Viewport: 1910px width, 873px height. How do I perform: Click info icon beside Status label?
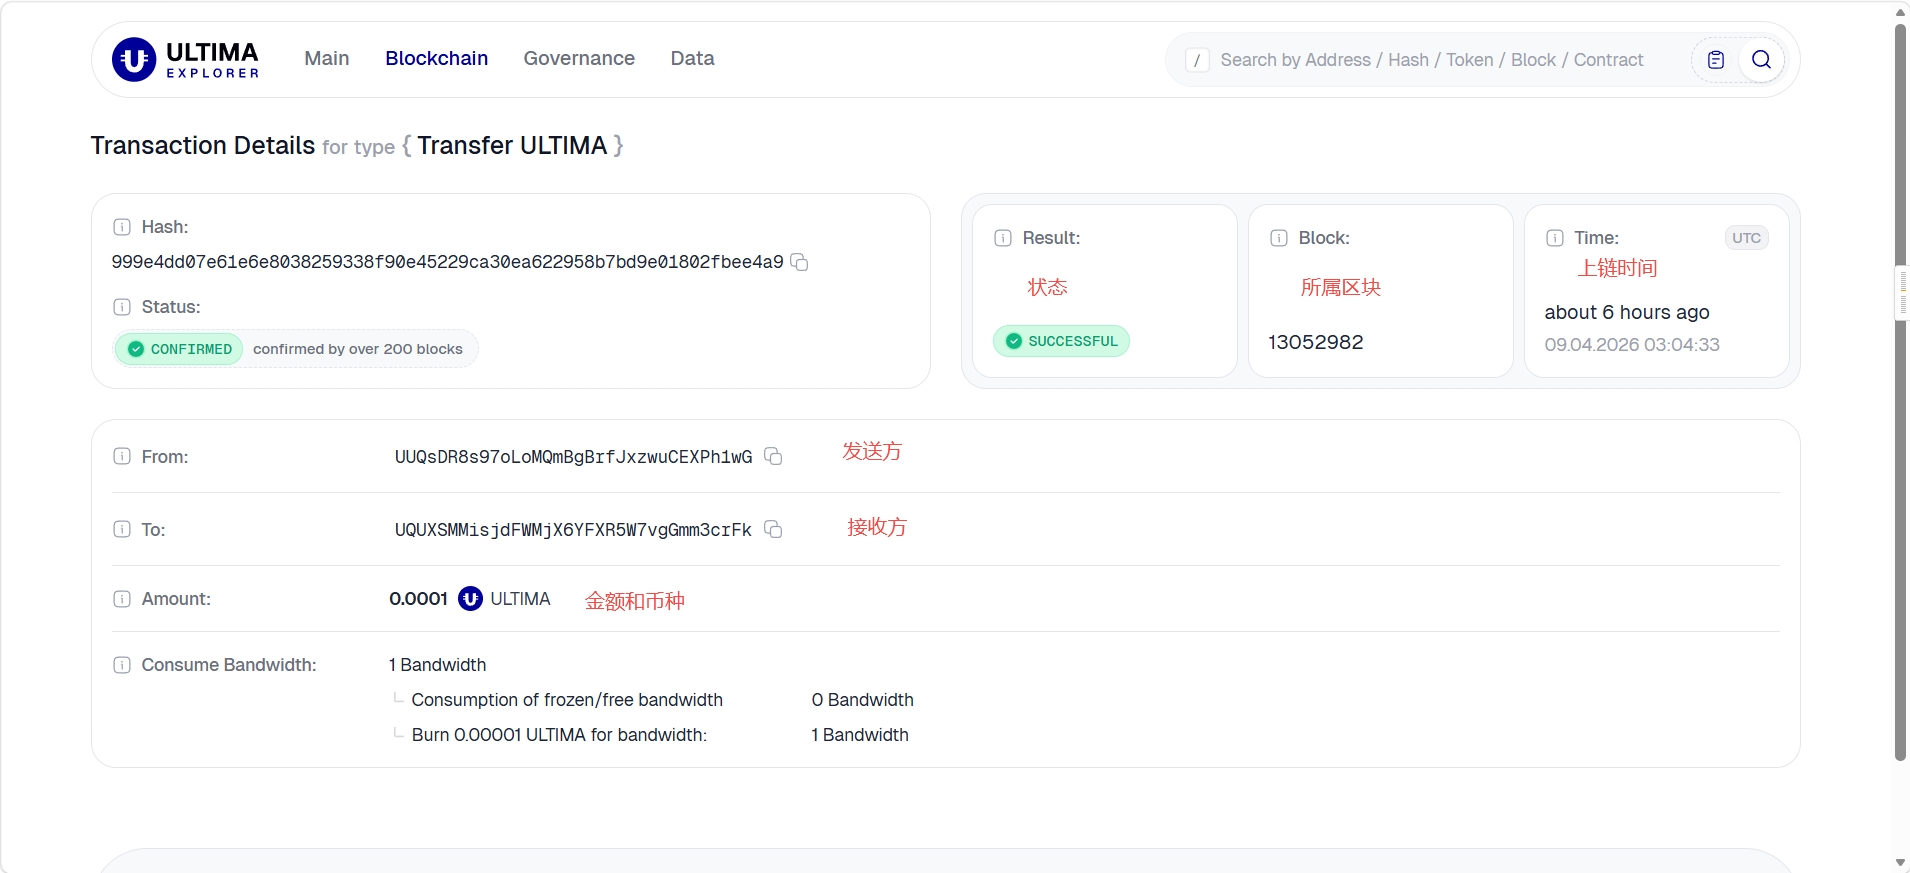point(122,307)
